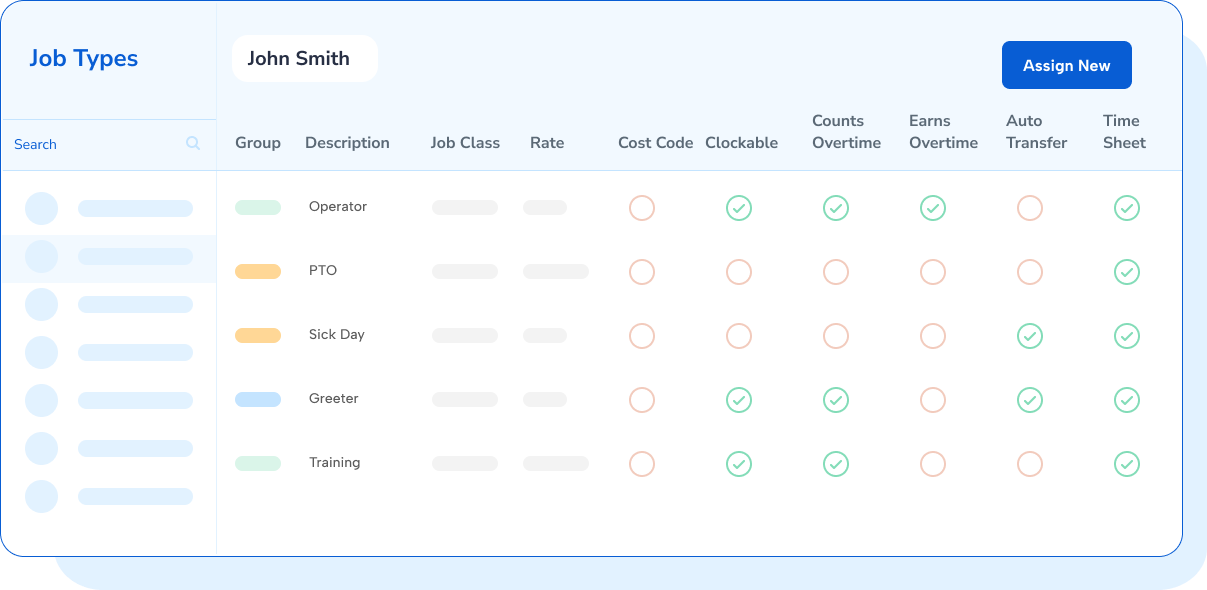The image size is (1207, 590).
Task: Toggle Earns Overtime off for Operator
Action: (x=932, y=208)
